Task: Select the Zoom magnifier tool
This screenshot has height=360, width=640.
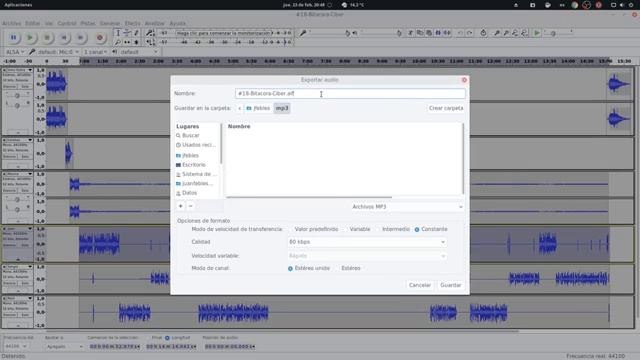Action: tap(118, 42)
